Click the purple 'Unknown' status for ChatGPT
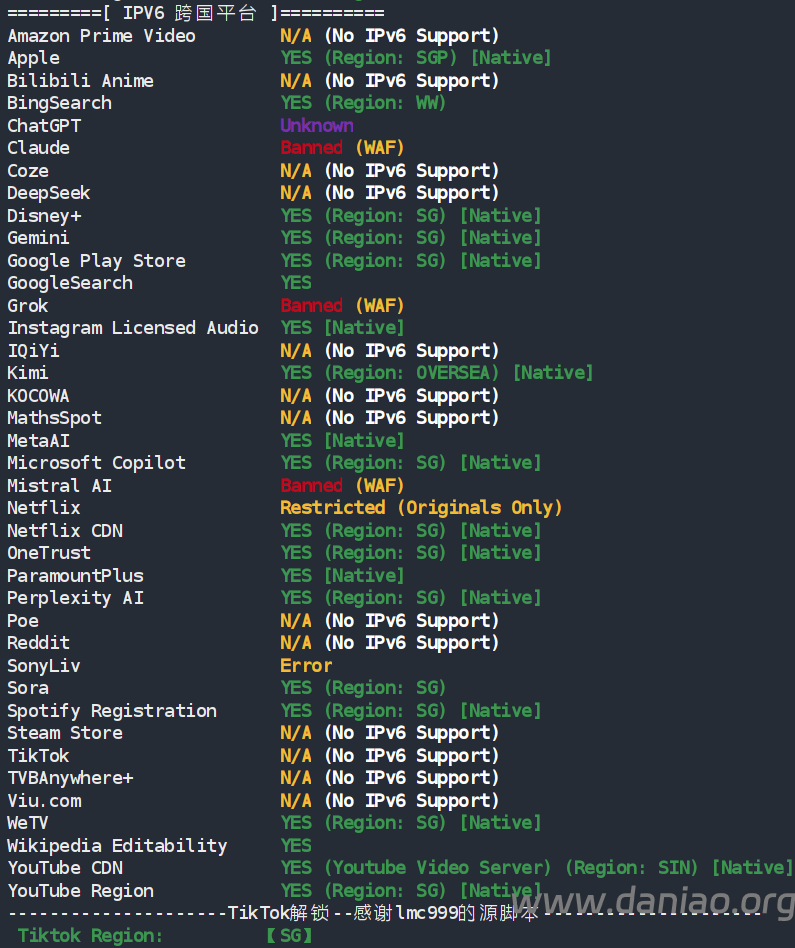 (317, 126)
